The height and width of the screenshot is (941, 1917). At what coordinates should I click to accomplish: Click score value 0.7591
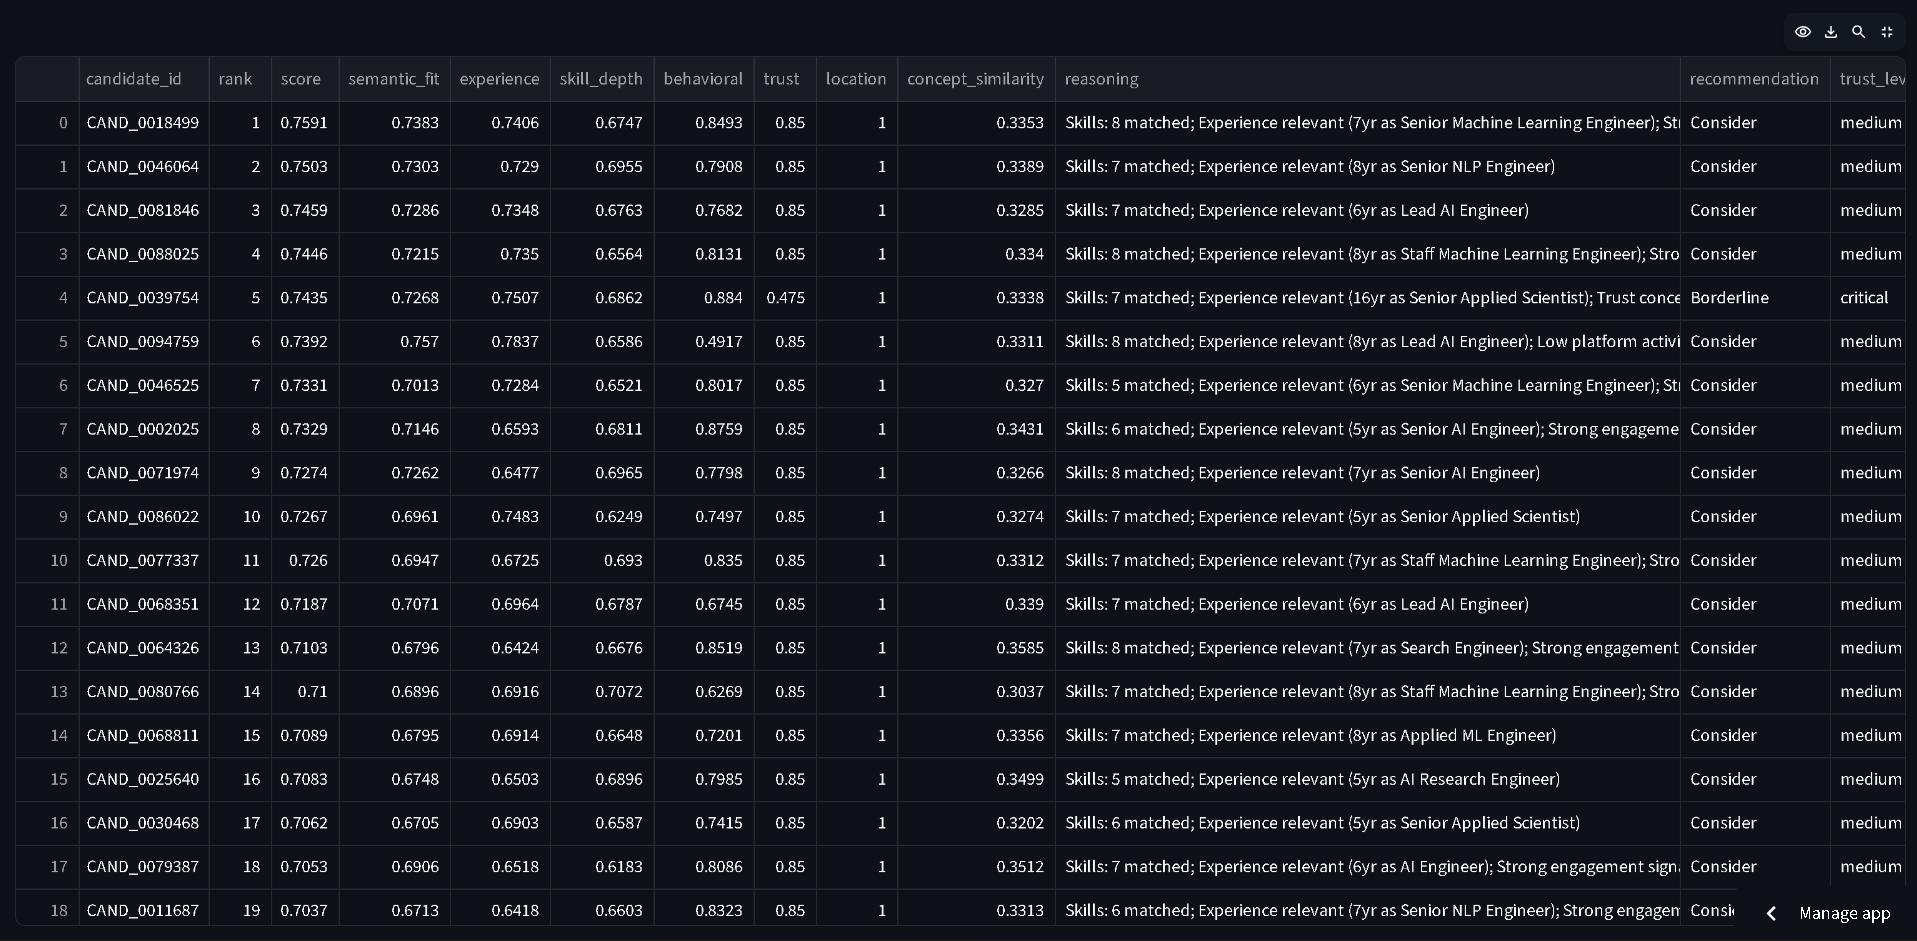click(305, 123)
